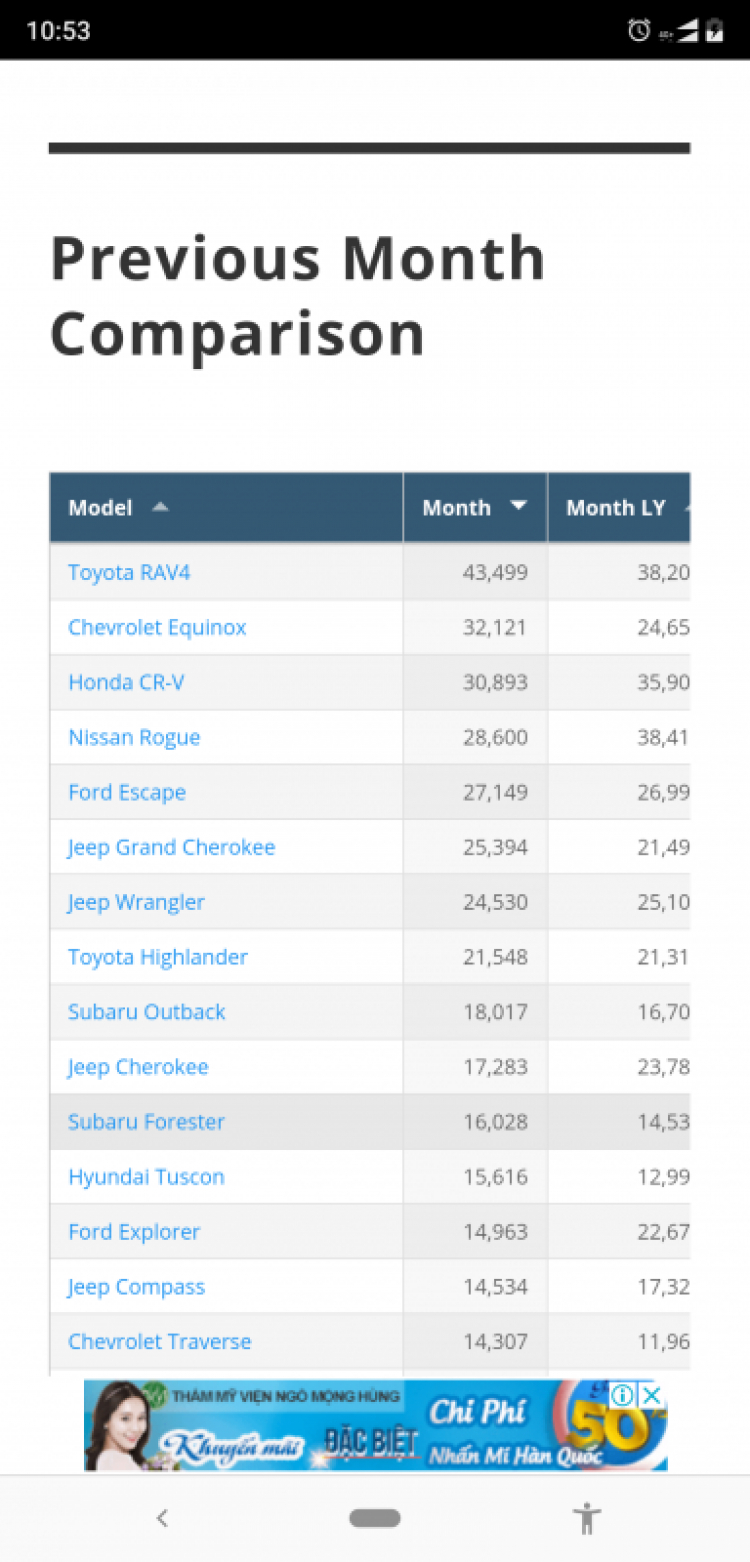
Task: Select the 17,283 month value
Action: click(x=495, y=1067)
